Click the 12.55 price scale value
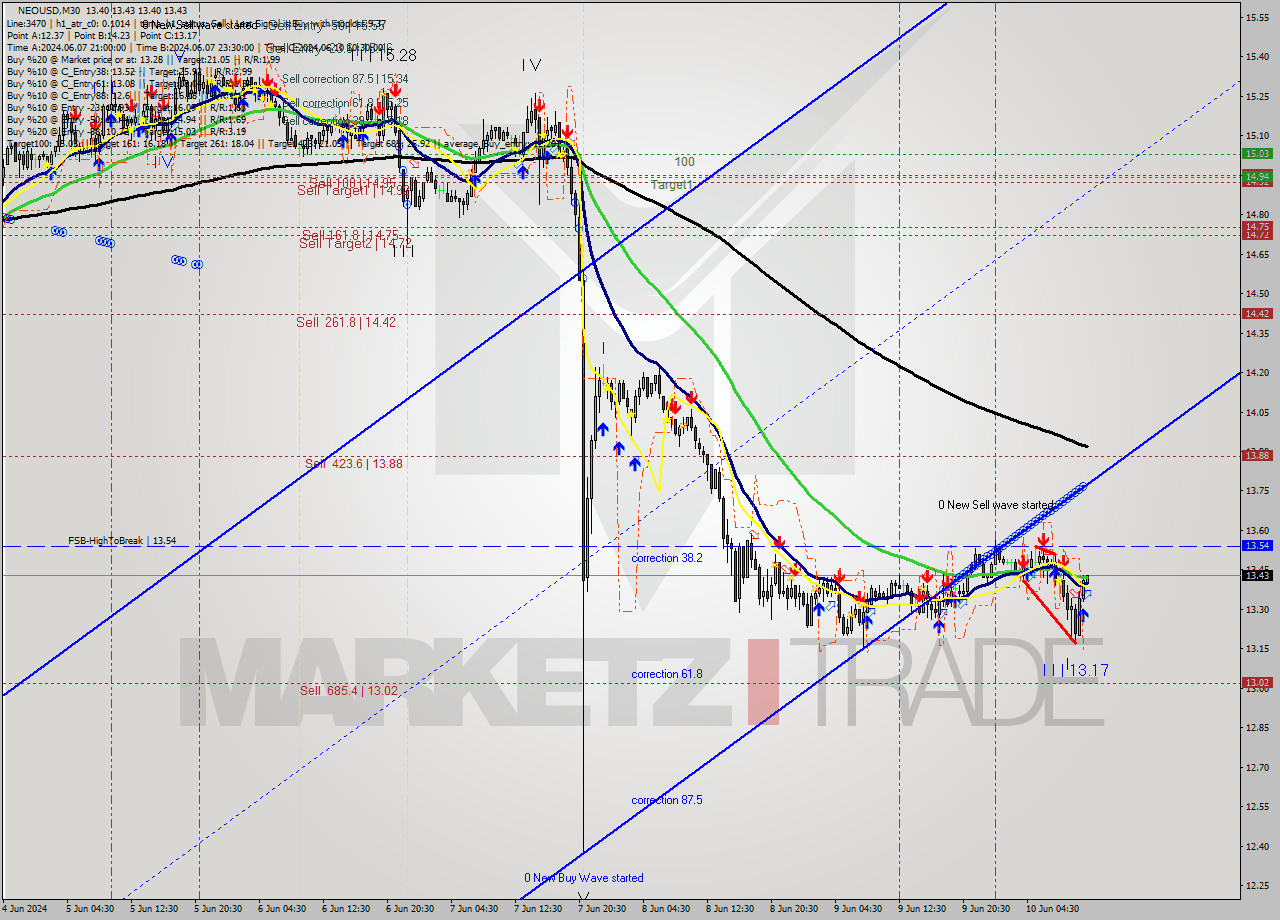 pos(1256,807)
